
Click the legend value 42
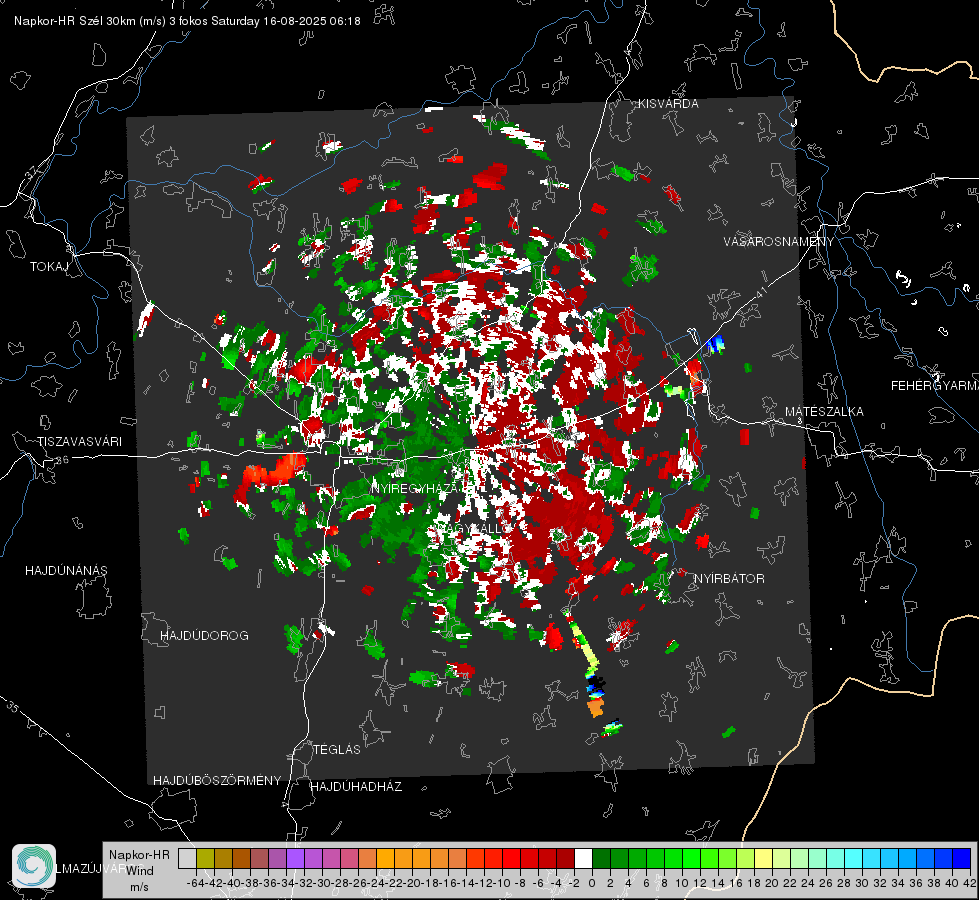click(x=969, y=884)
